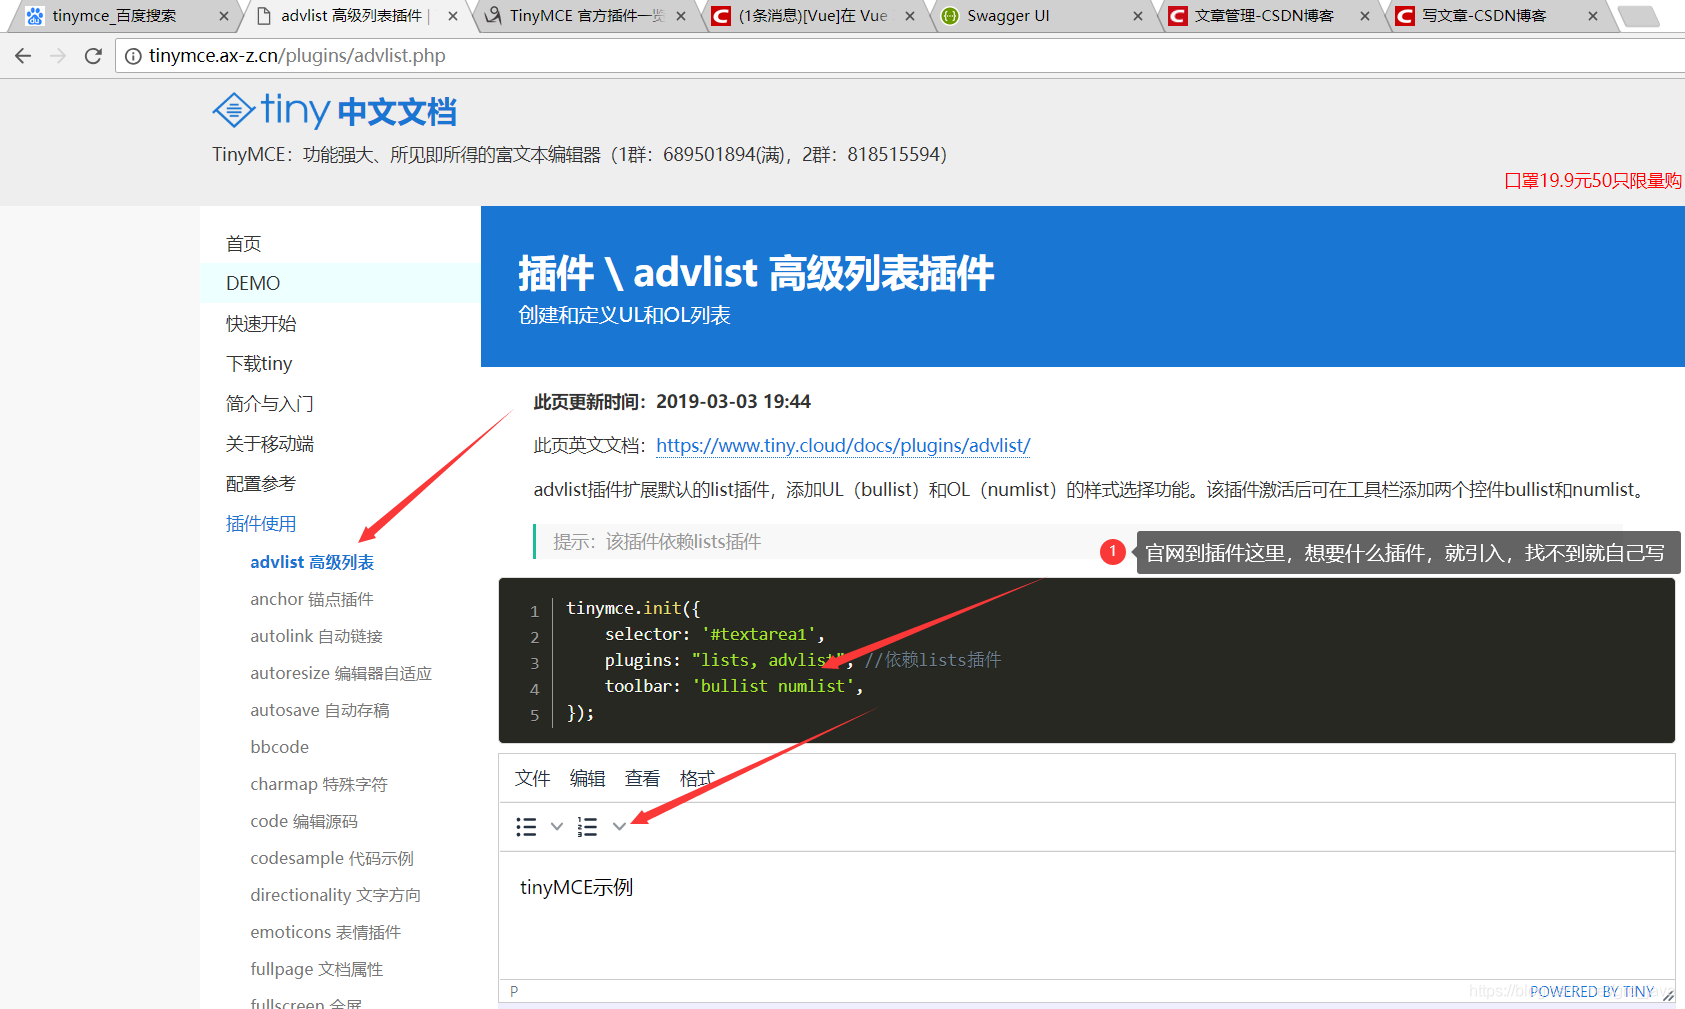1685x1009 pixels.
Task: Click the tiny 中文文档 logo
Action: click(x=335, y=110)
